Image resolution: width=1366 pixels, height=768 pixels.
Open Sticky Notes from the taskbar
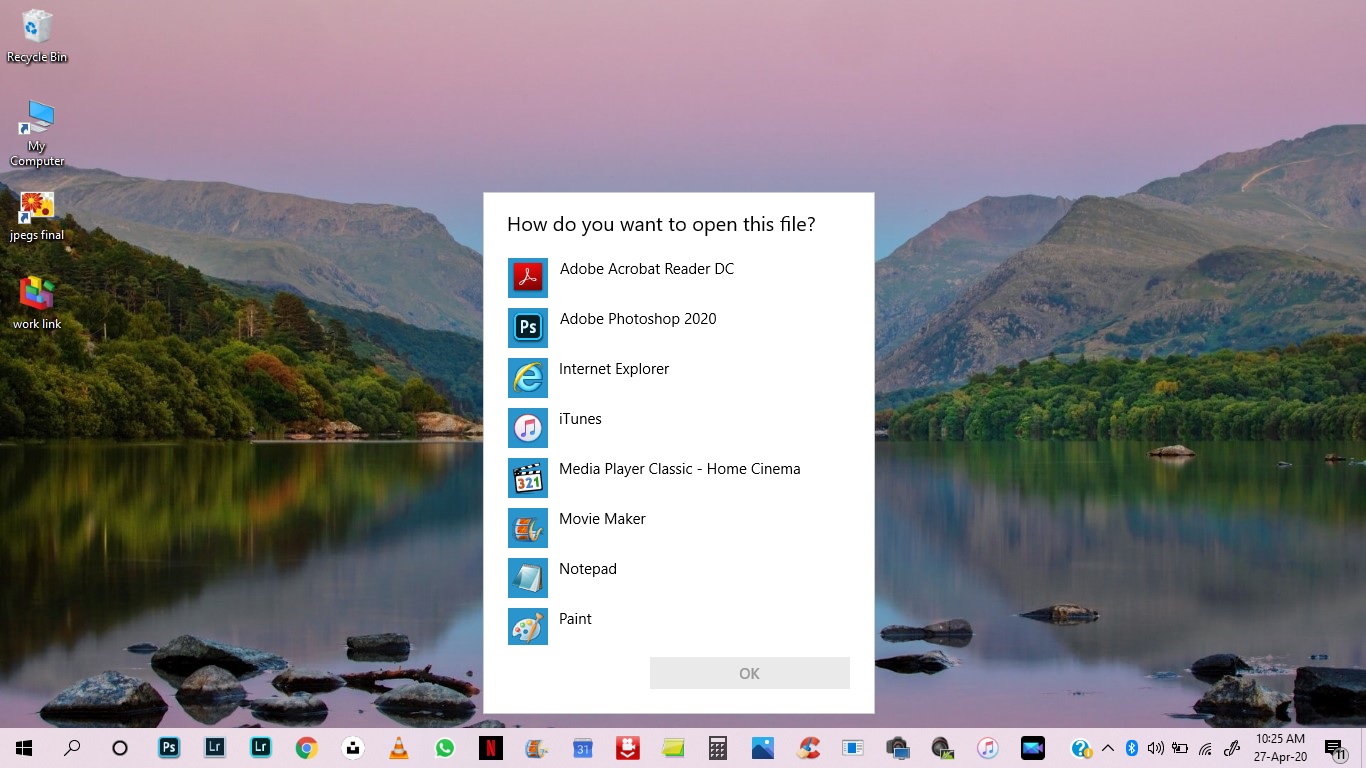(673, 747)
